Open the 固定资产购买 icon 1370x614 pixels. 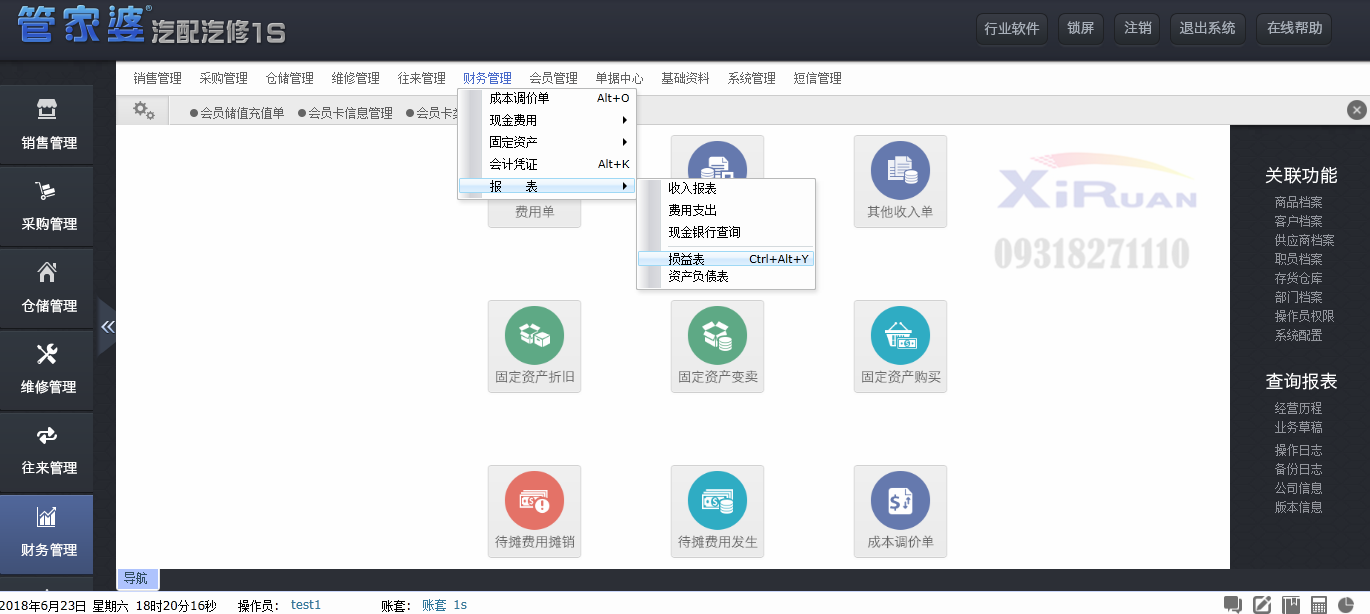pyautogui.click(x=900, y=345)
